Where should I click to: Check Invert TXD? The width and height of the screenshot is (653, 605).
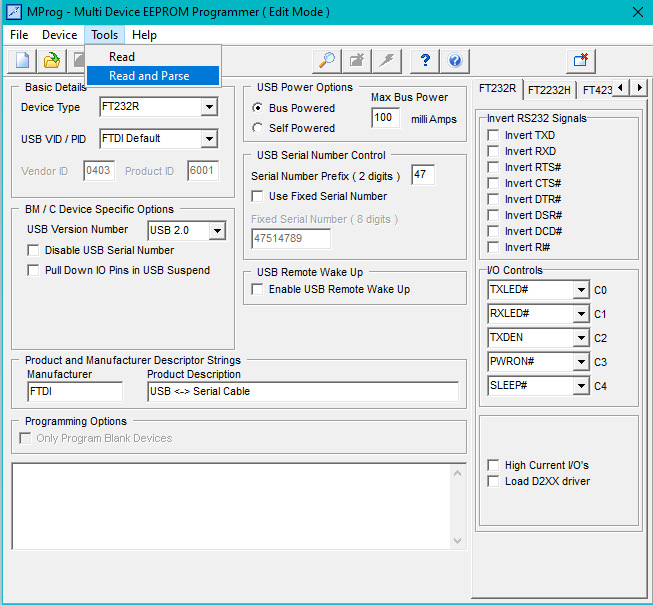click(x=493, y=135)
